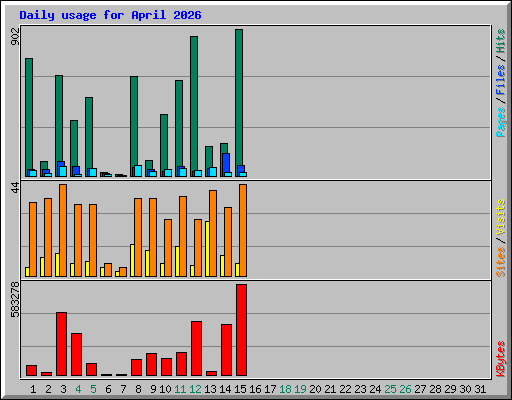Viewport: 512px width, 400px height.
Task: Select the red KBytes bar for day 3
Action: [61, 344]
